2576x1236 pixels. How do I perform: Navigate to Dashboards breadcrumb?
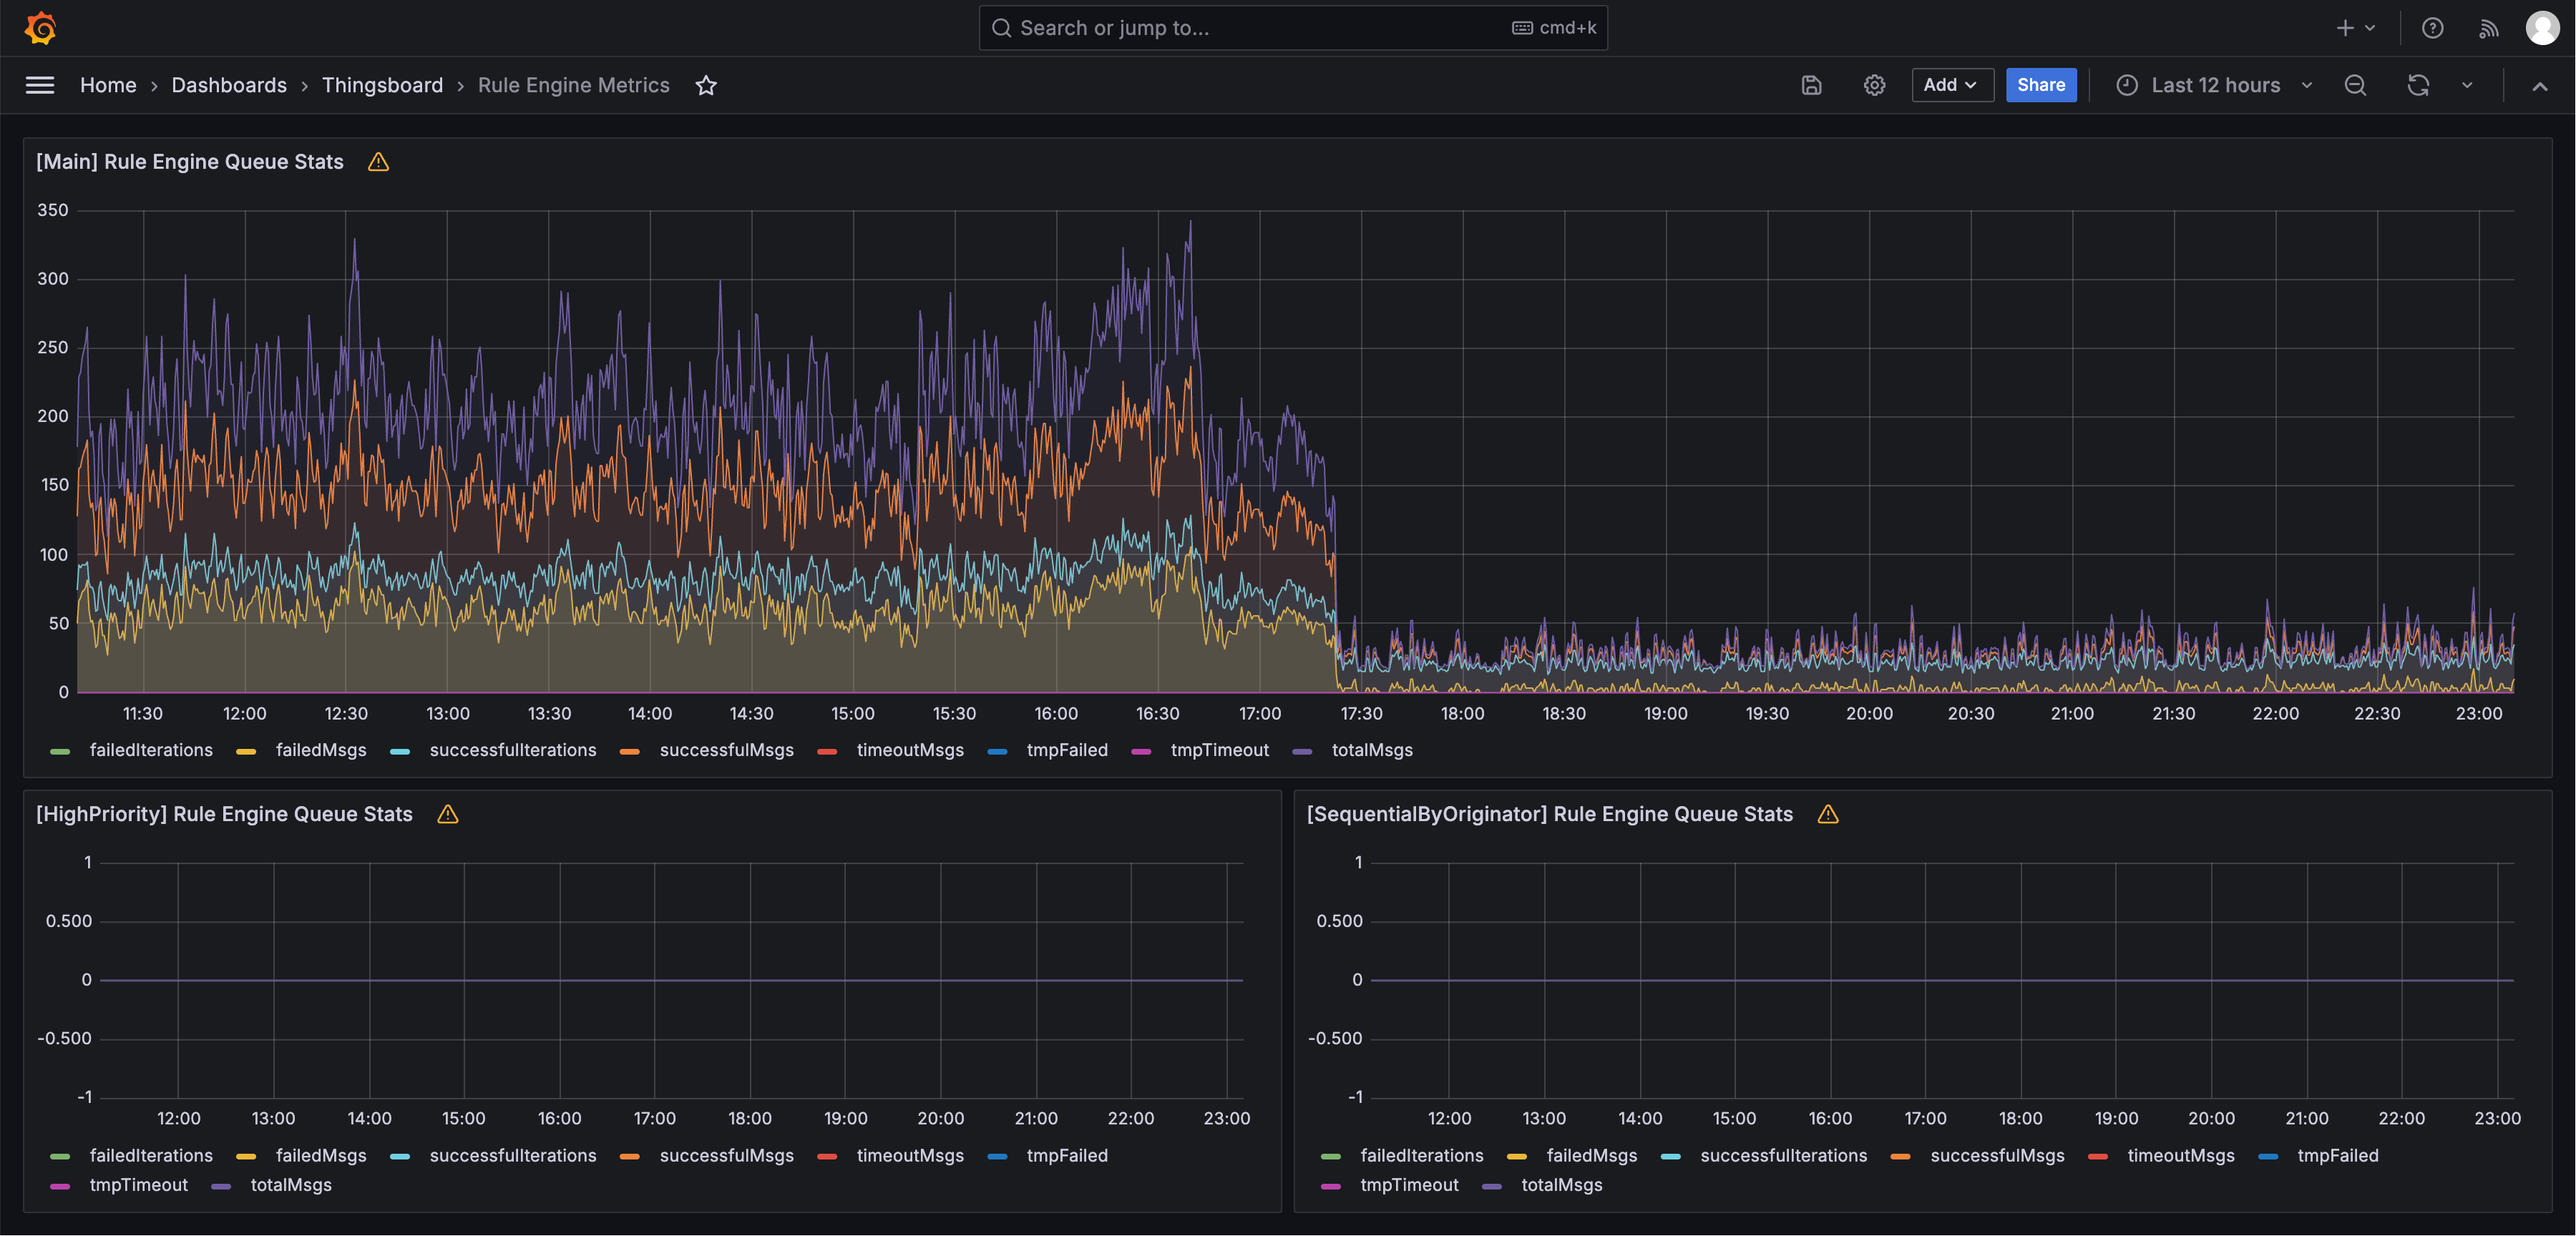pyautogui.click(x=229, y=85)
